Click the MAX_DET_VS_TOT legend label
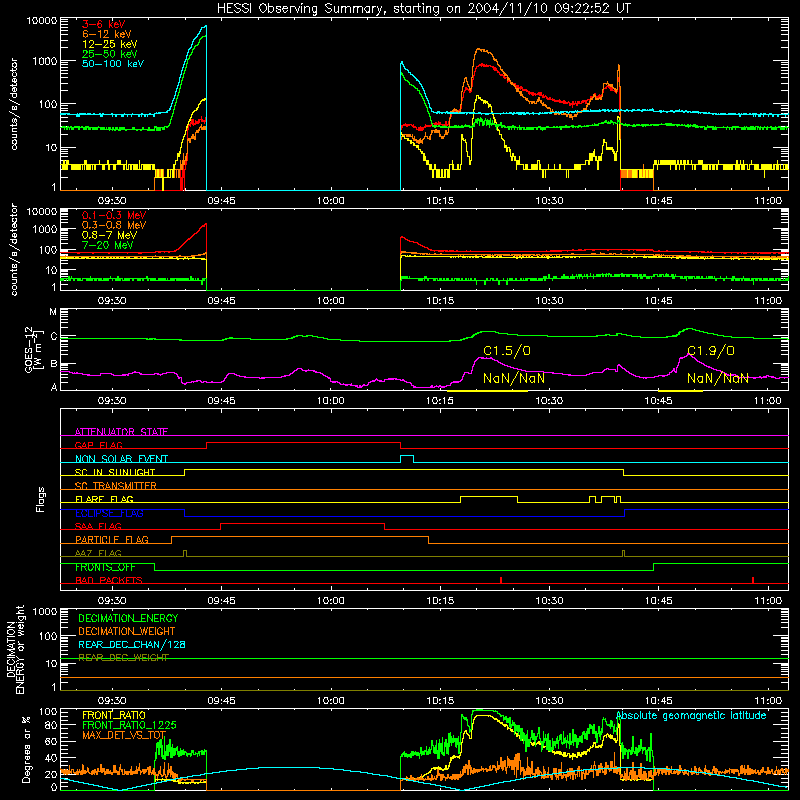Viewport: 800px width, 800px height. [124, 735]
